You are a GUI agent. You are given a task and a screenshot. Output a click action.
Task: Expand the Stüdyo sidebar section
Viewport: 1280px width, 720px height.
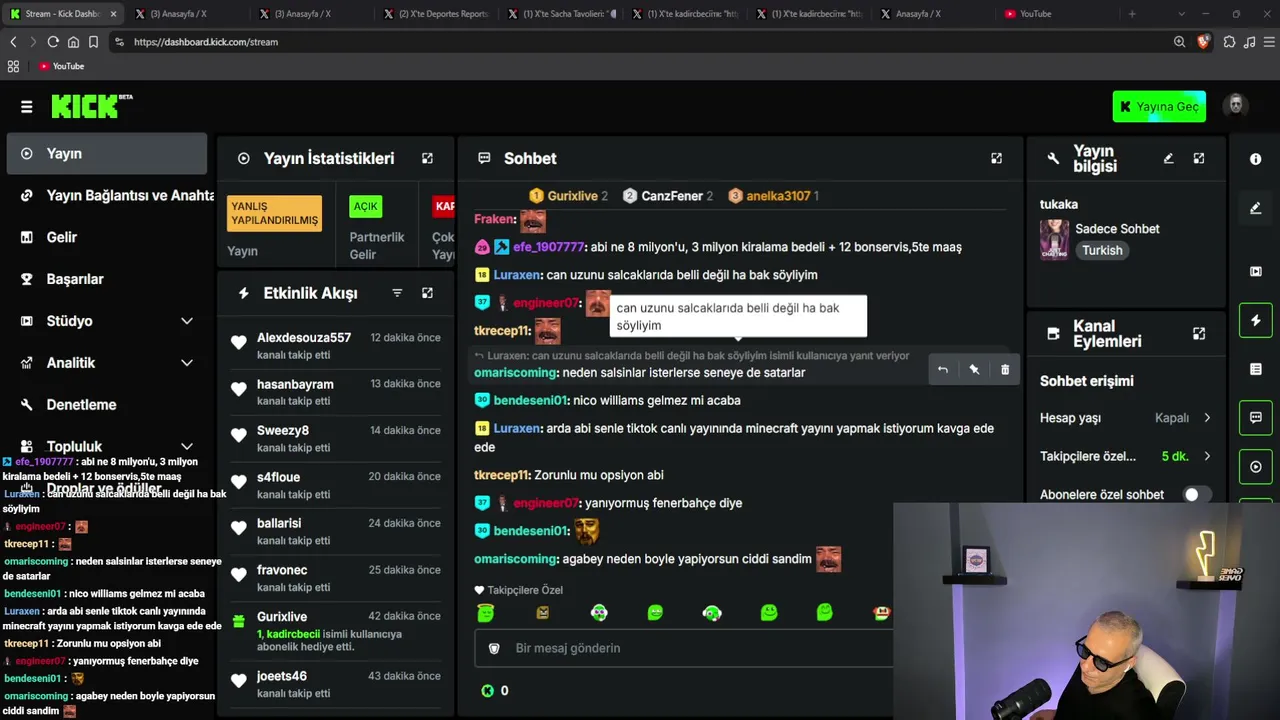[x=187, y=321]
